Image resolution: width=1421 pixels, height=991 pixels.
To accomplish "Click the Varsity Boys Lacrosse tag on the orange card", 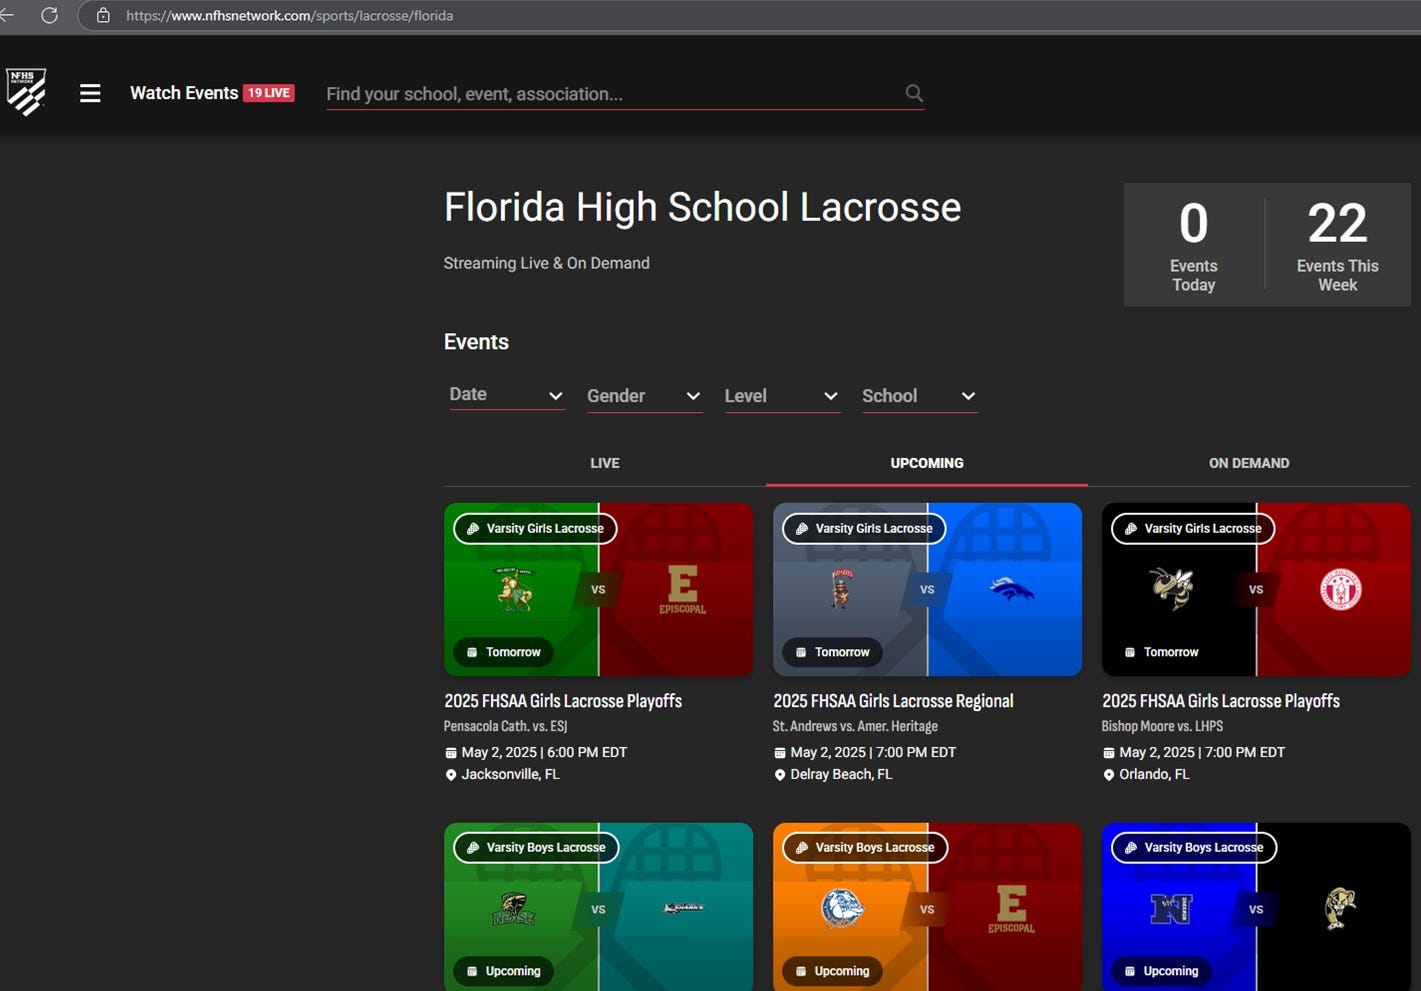I will pos(865,847).
